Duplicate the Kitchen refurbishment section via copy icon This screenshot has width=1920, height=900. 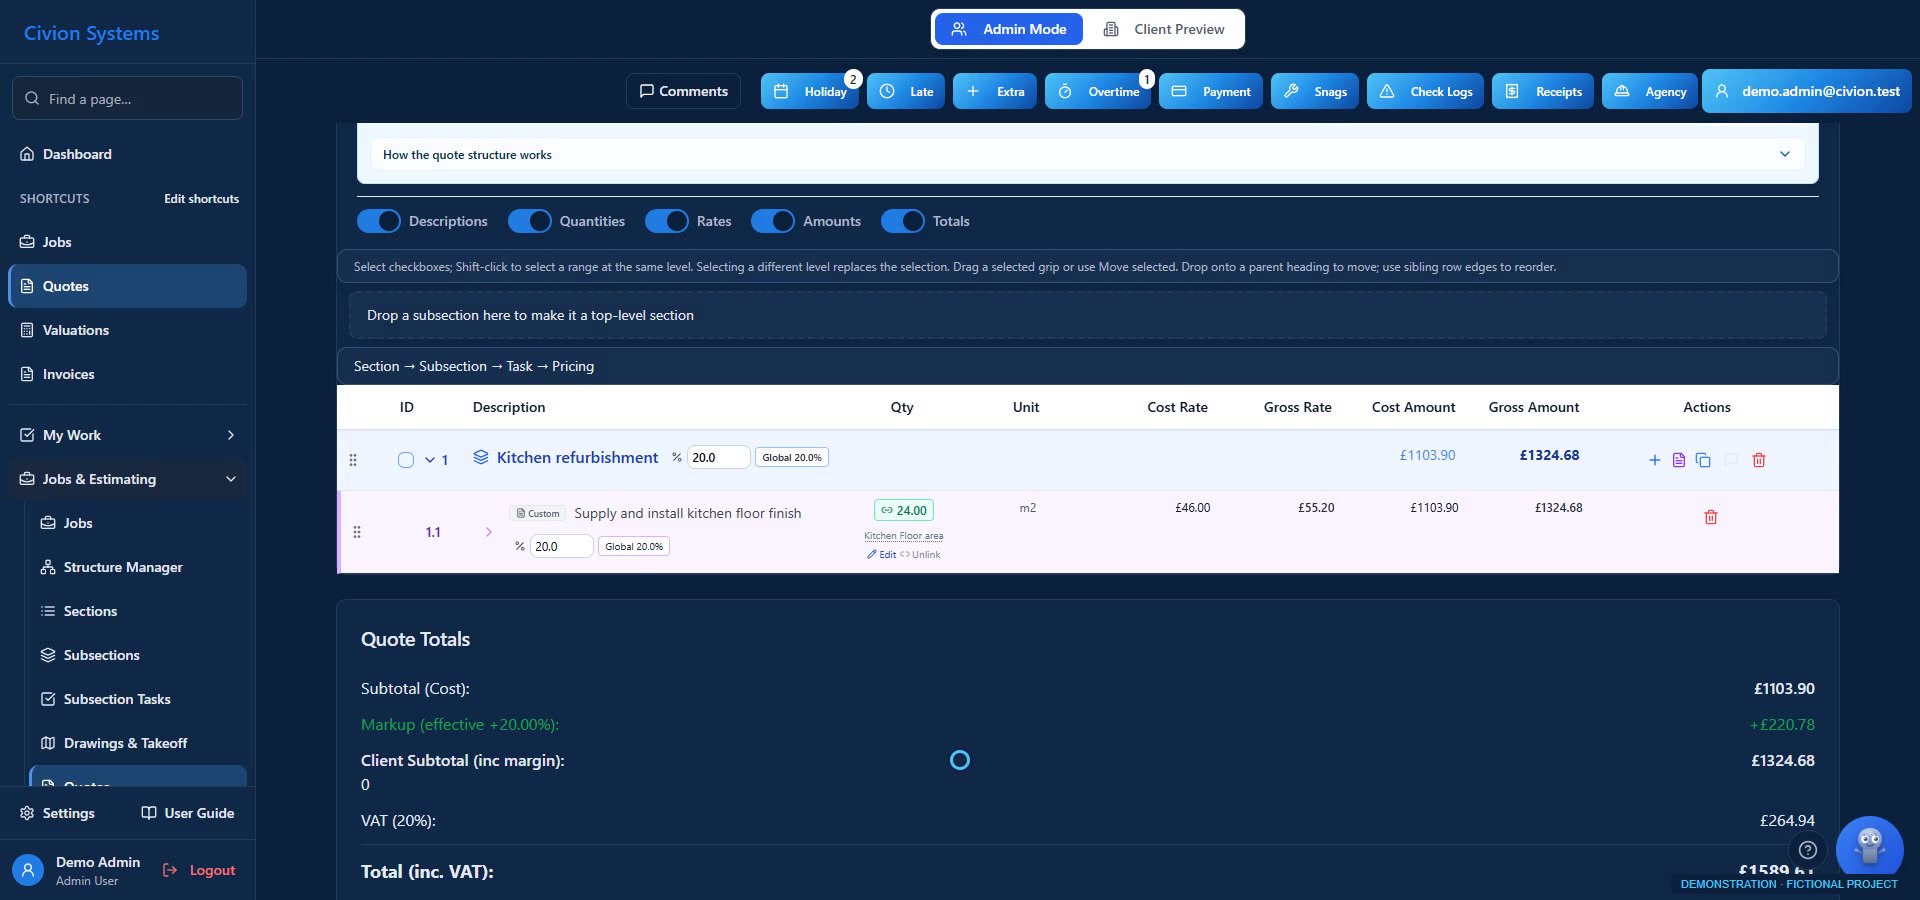1703,460
